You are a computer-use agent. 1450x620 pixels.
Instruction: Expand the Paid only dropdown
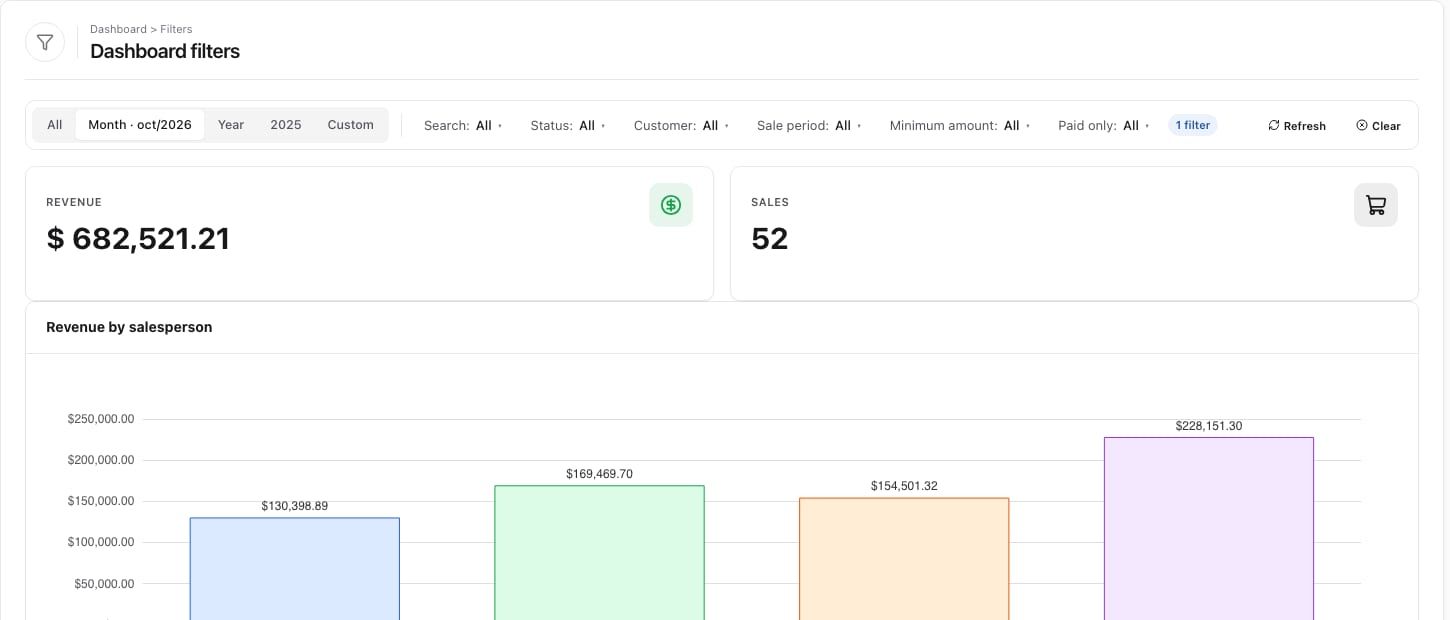[1104, 126]
